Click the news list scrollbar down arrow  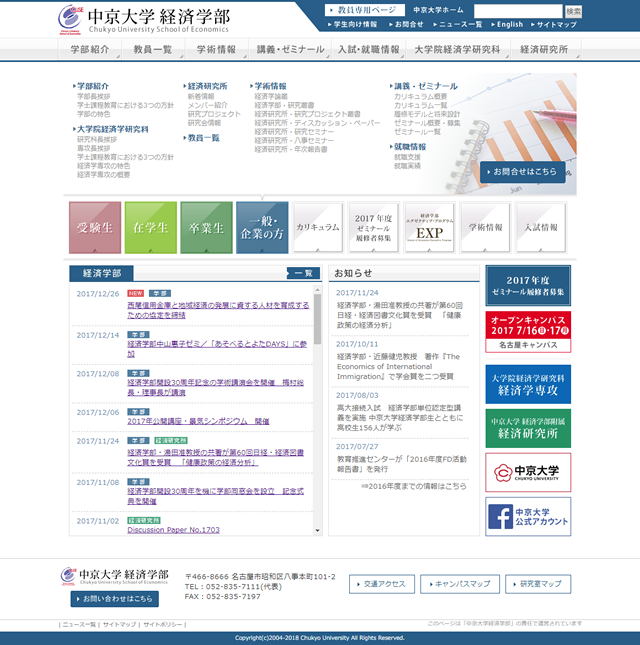click(x=318, y=531)
